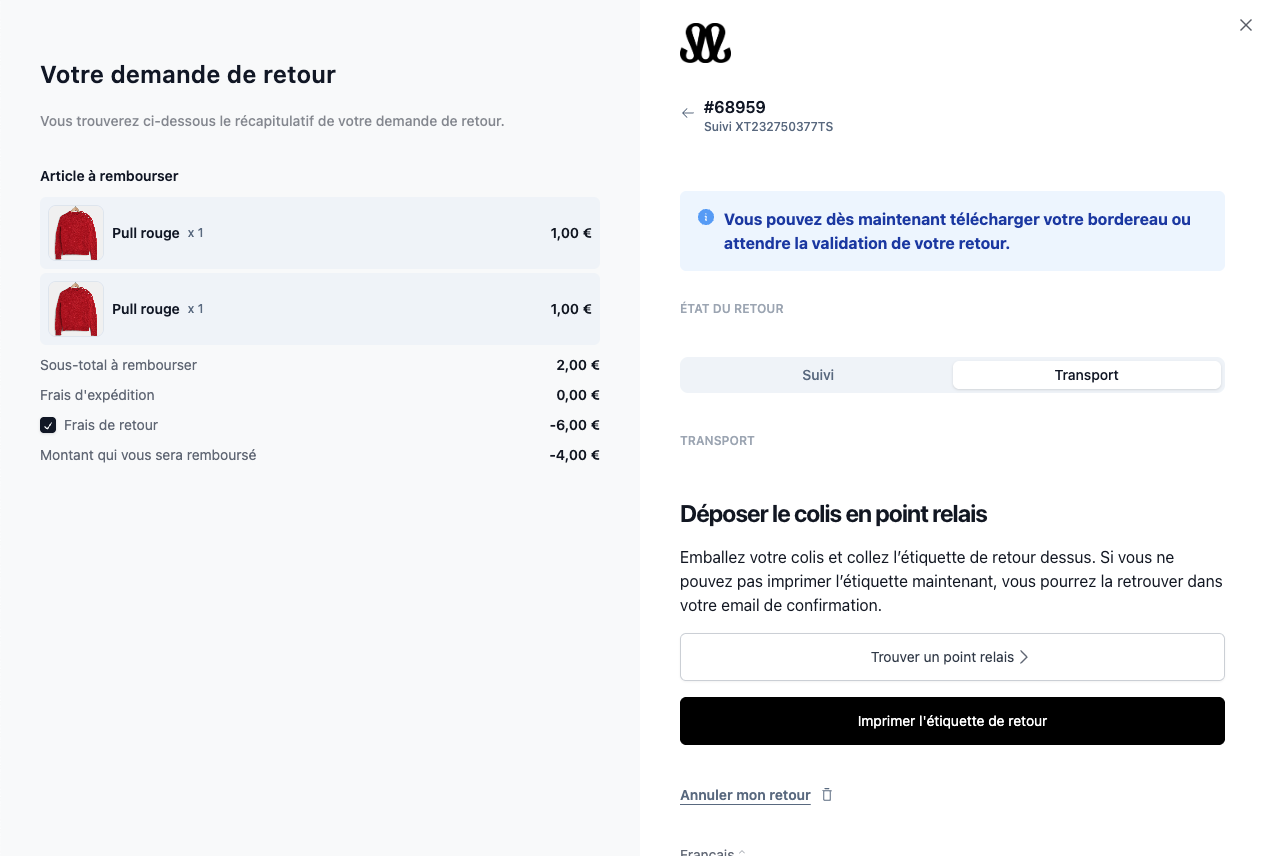Click the trash icon next to Annuler mon retour

pyautogui.click(x=827, y=795)
